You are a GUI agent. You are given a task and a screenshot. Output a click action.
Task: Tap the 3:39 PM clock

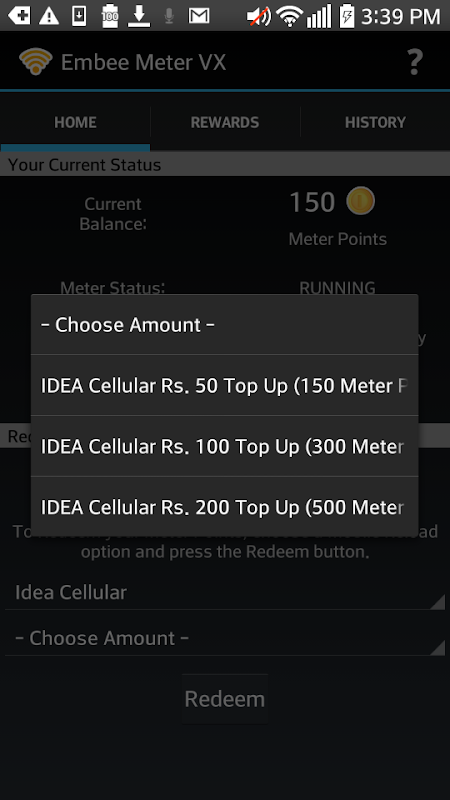pos(401,16)
